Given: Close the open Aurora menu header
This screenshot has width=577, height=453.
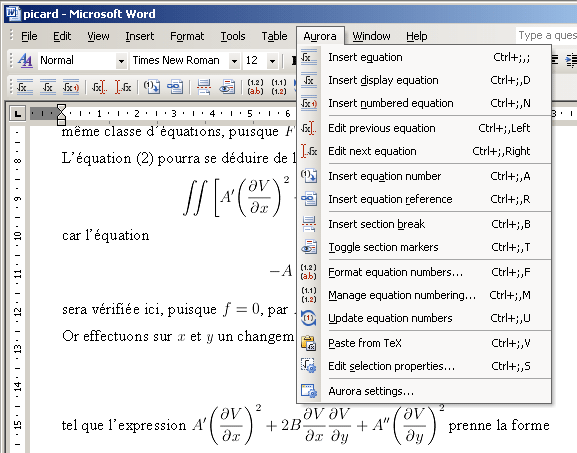Looking at the screenshot, I should [x=320, y=36].
